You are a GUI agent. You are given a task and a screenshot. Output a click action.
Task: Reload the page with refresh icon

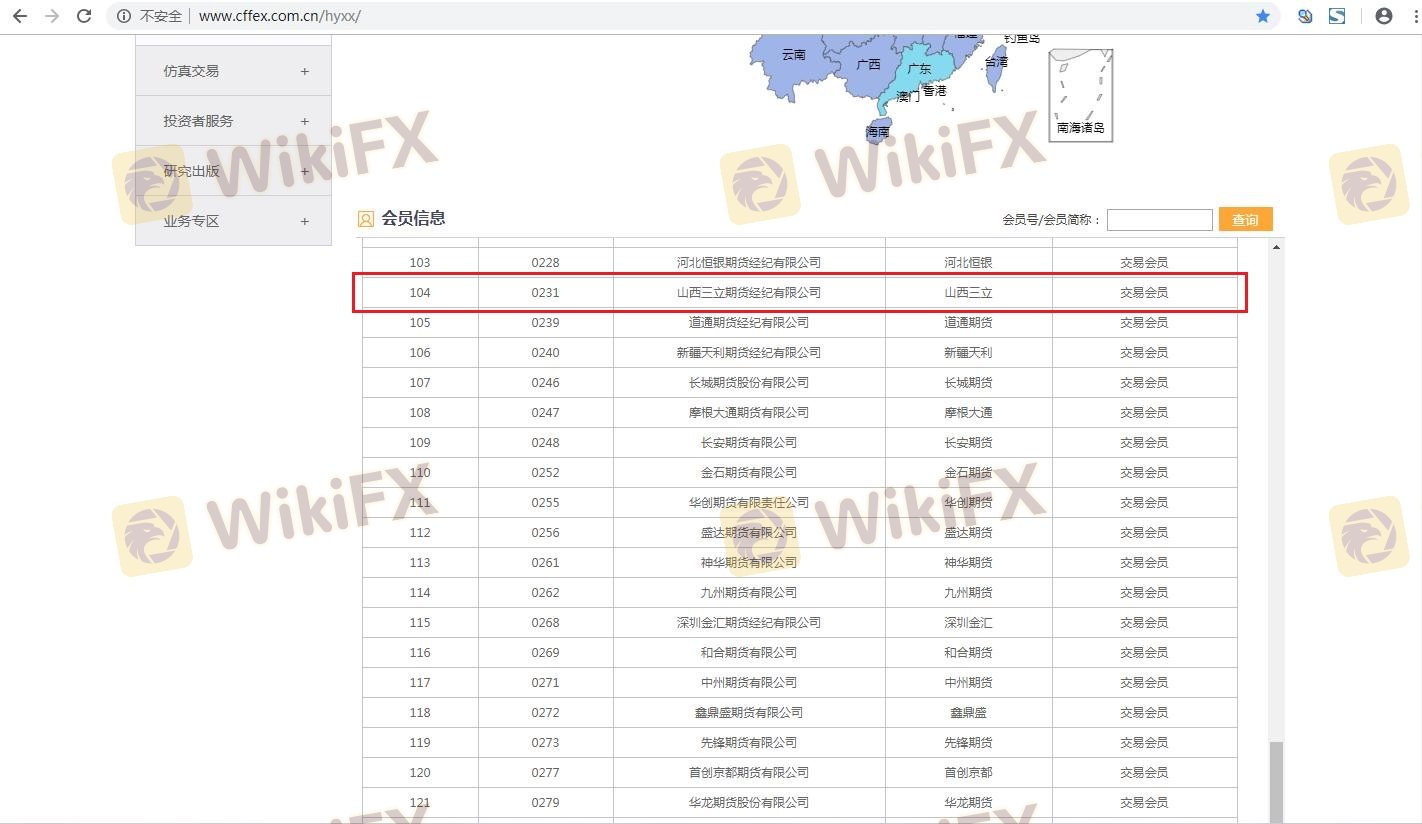[x=85, y=16]
